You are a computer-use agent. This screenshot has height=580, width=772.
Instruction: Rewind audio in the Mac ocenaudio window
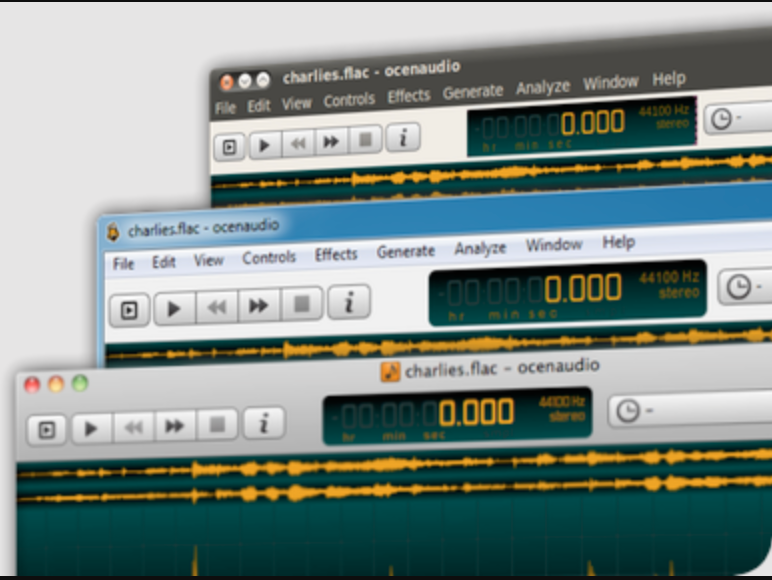click(134, 426)
